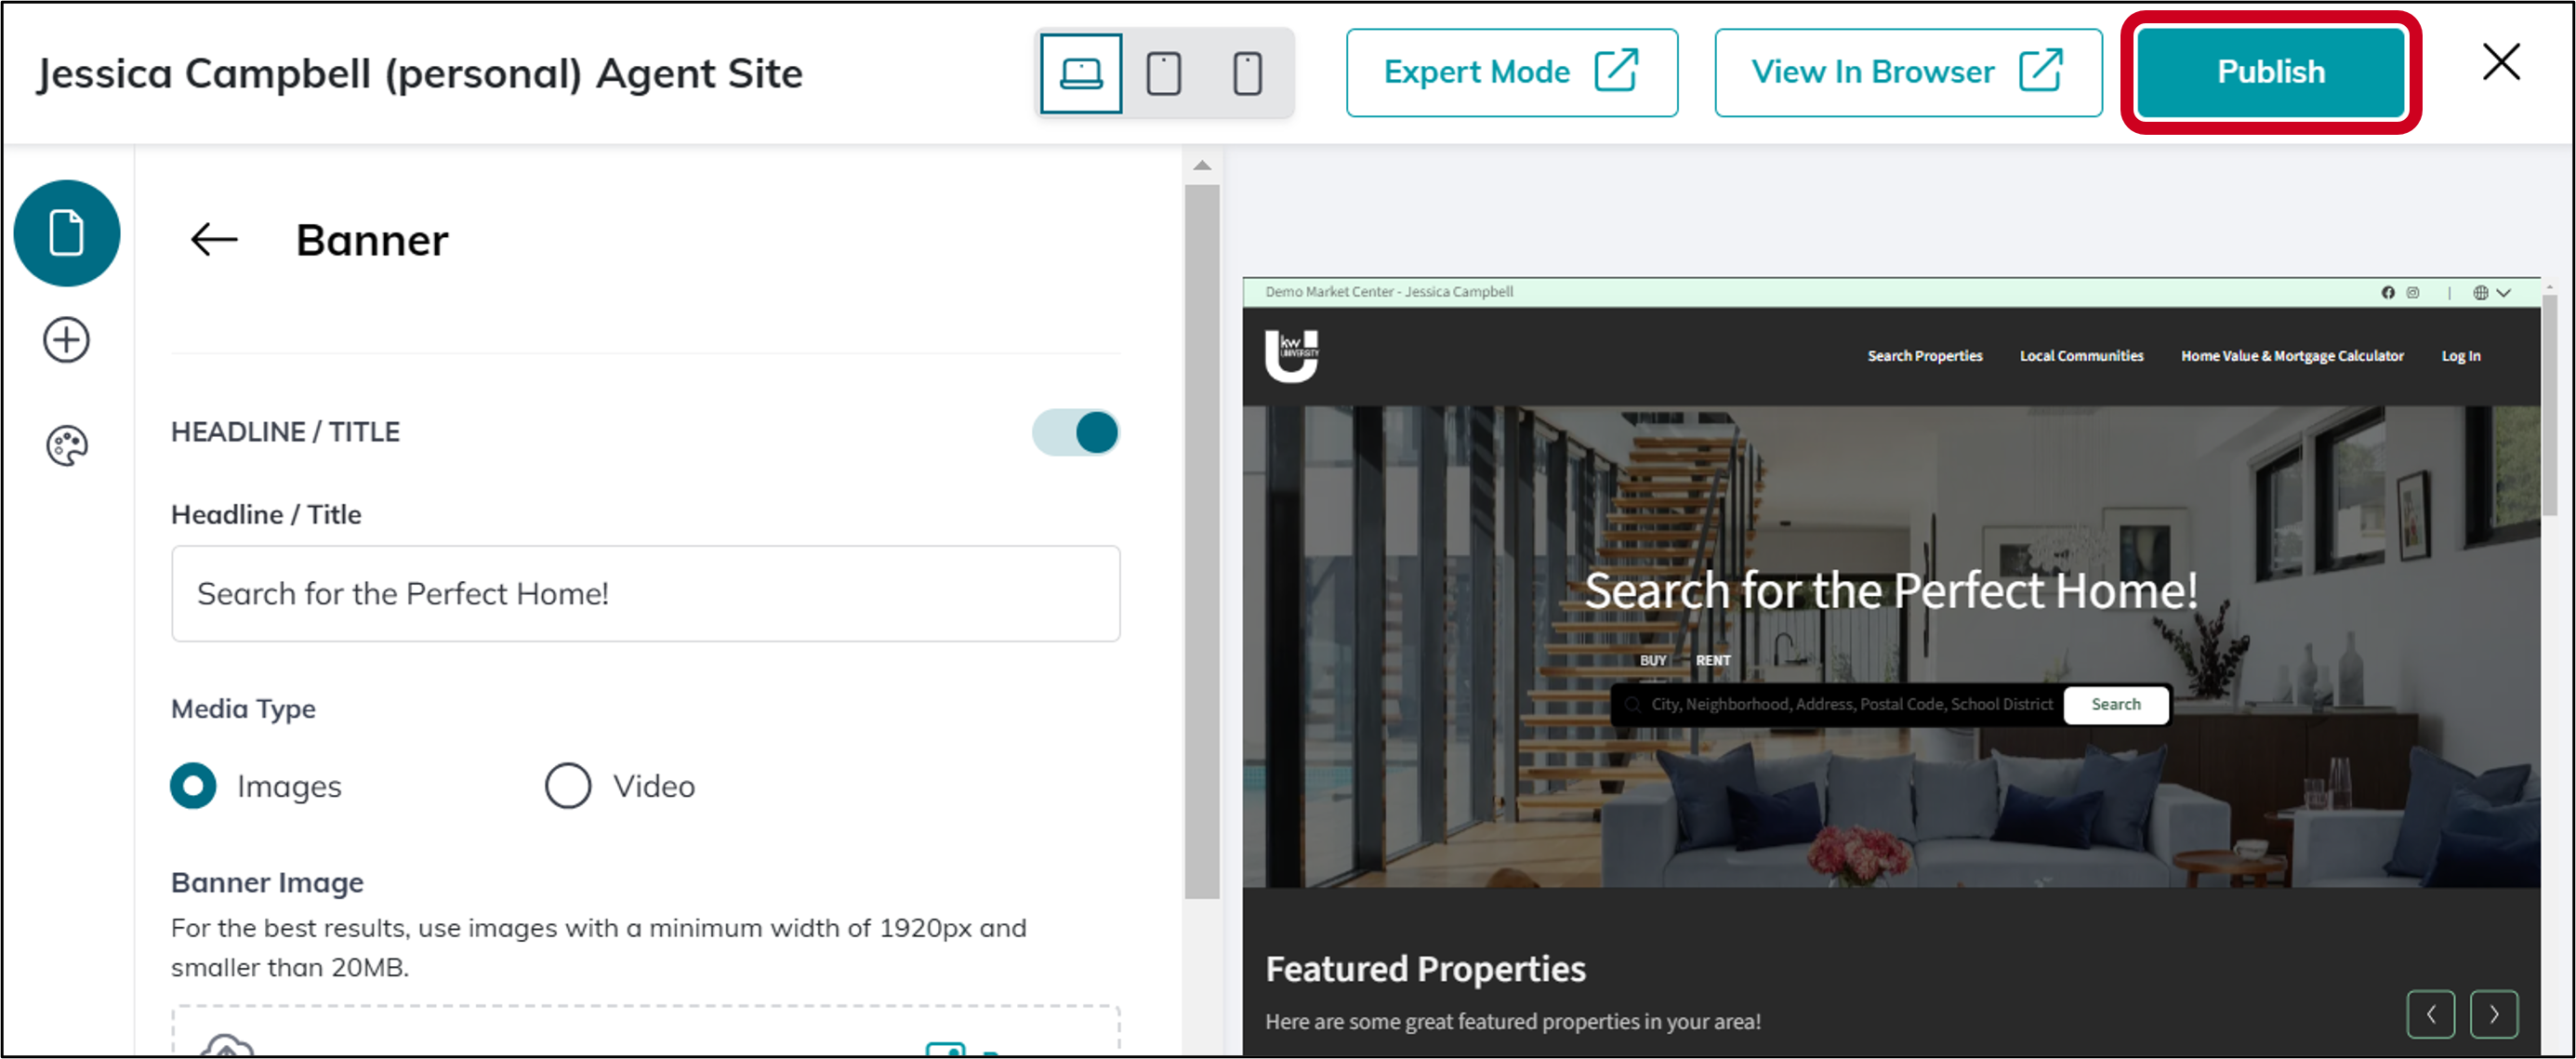Click Log In in preview nav

(x=2461, y=356)
